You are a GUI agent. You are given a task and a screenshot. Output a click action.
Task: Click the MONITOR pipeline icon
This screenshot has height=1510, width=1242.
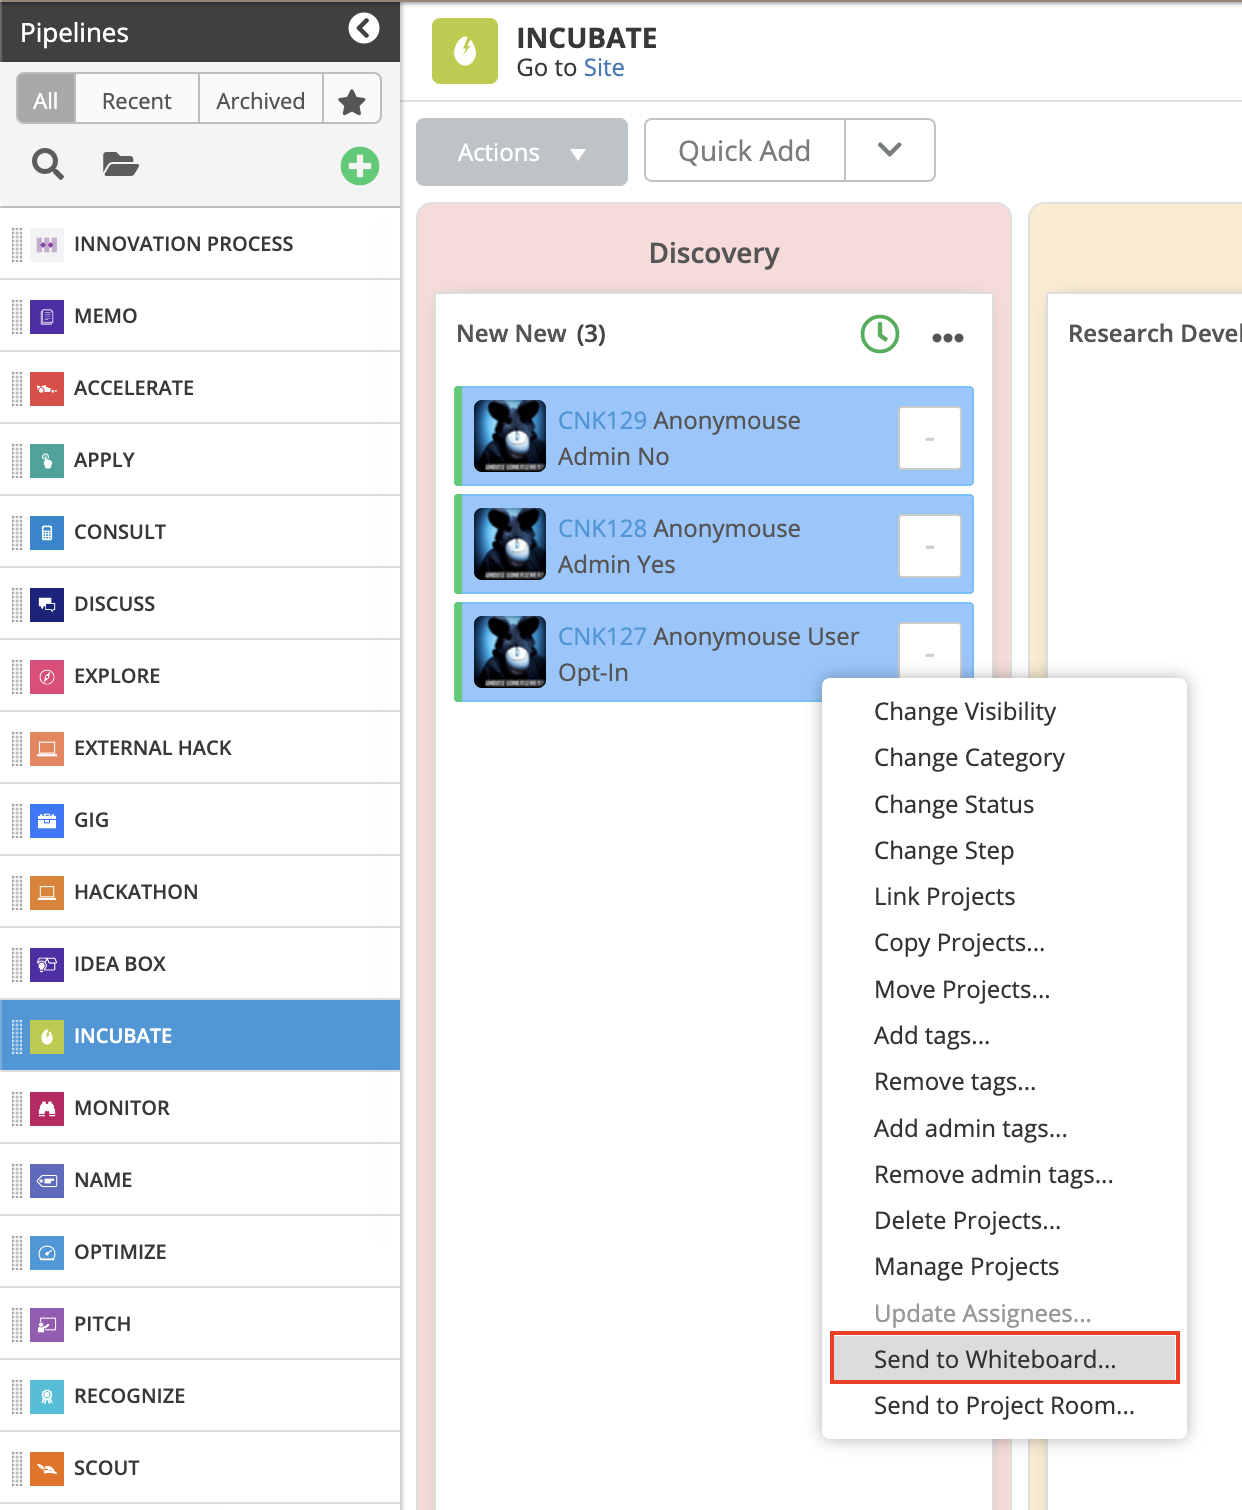coord(47,1108)
